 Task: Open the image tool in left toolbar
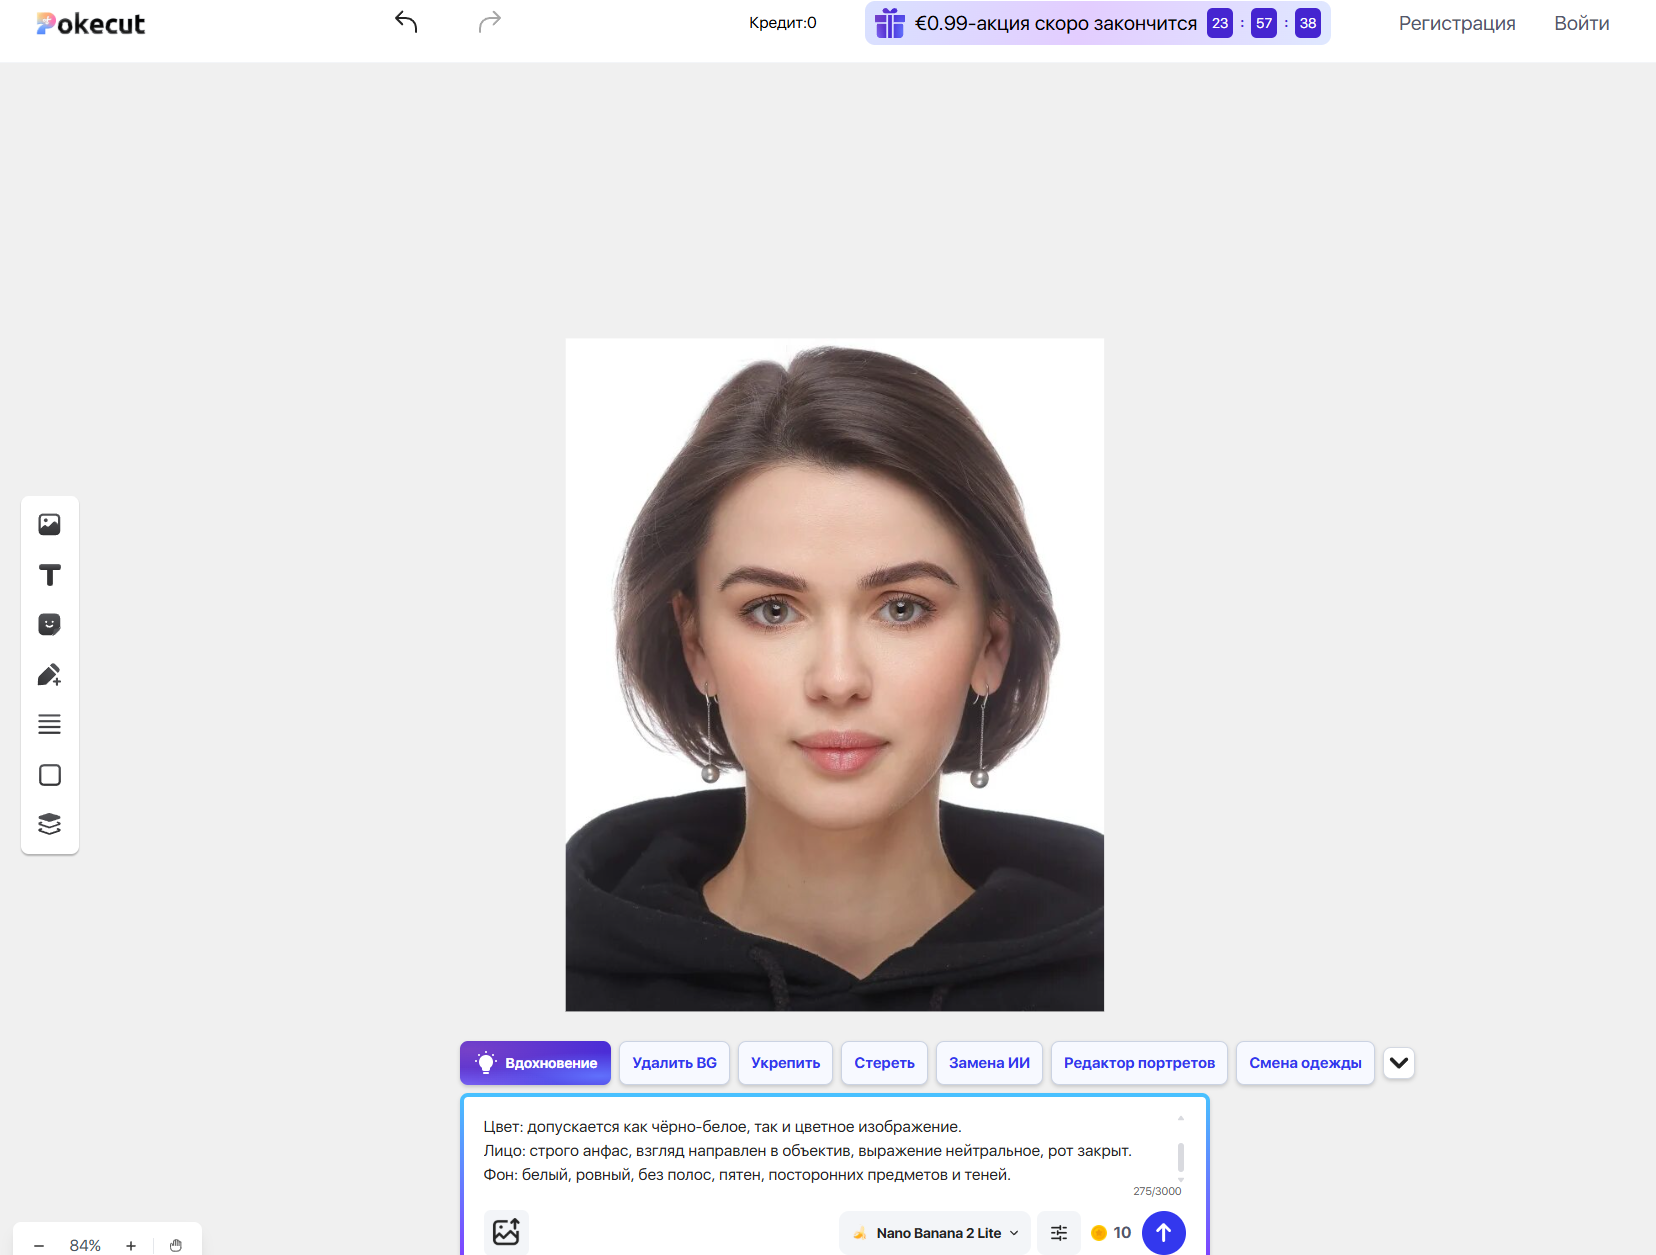pos(49,524)
